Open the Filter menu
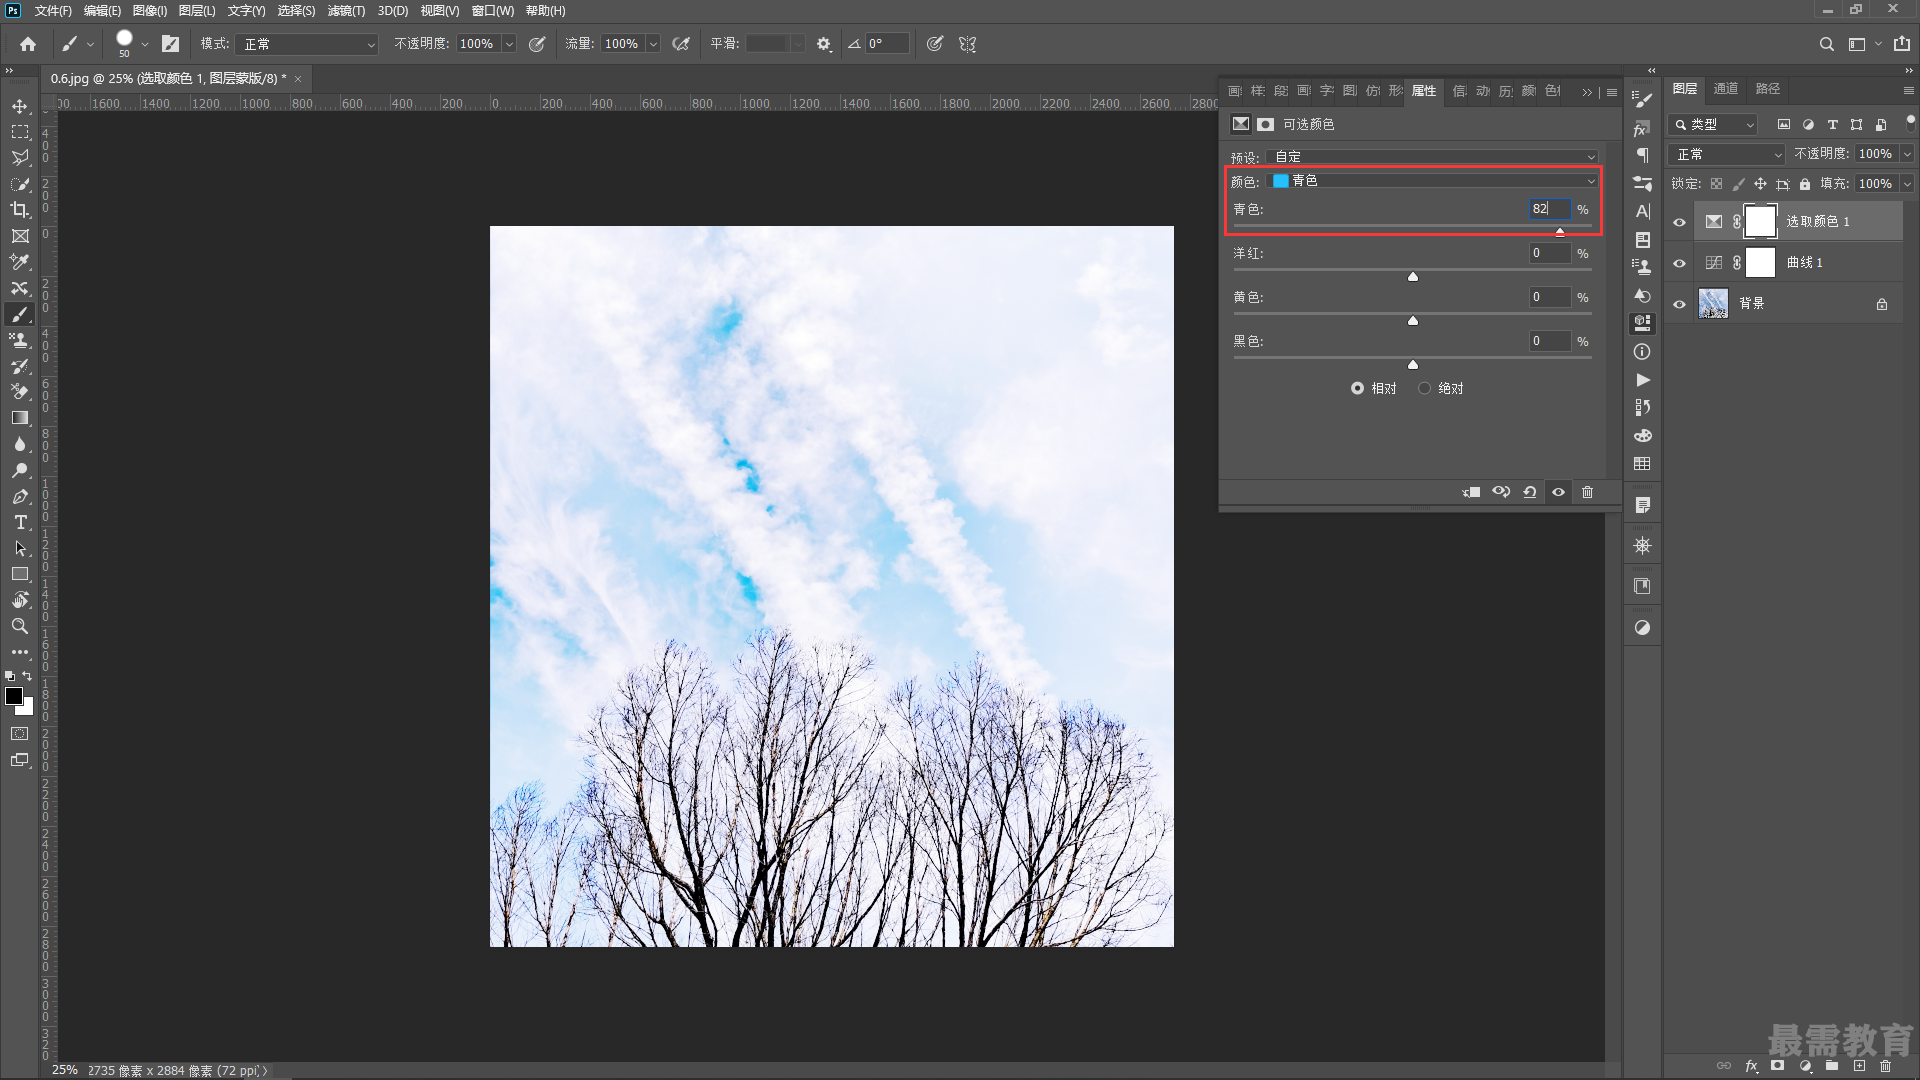This screenshot has height=1080, width=1920. [x=346, y=11]
